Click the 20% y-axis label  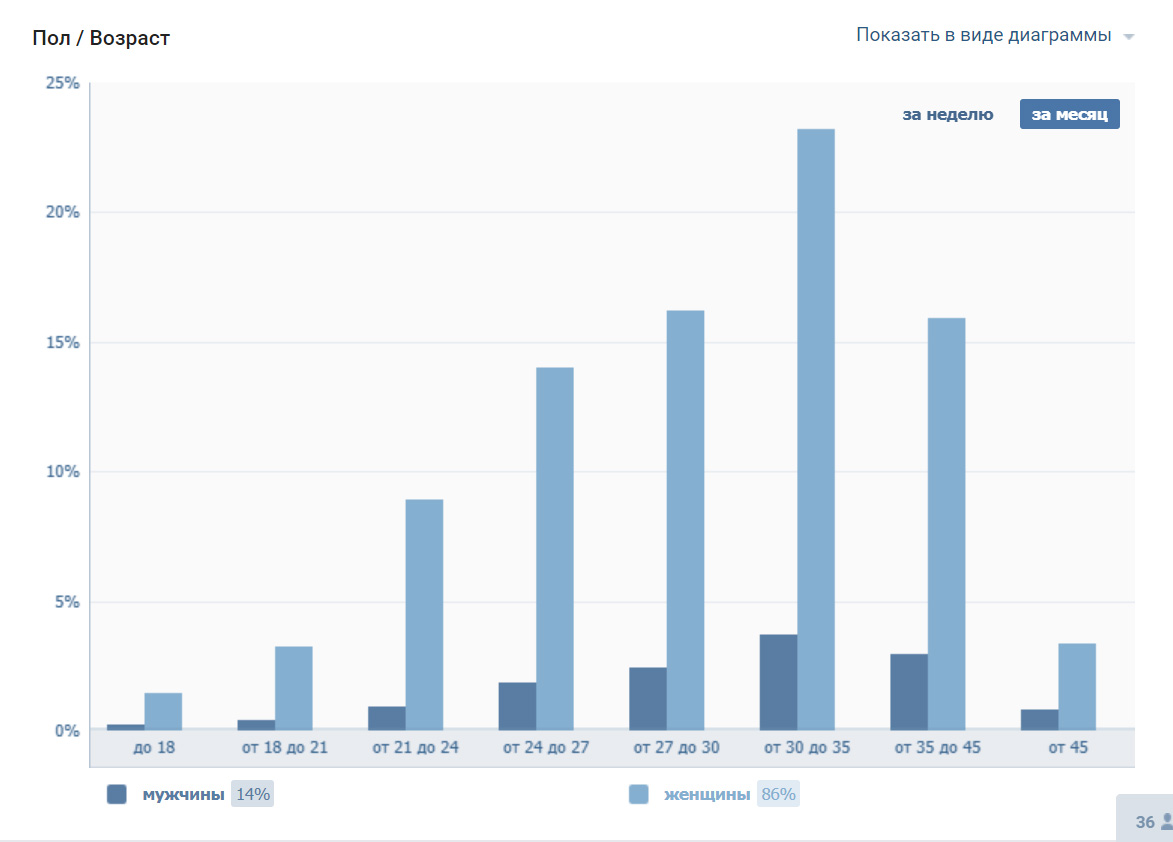point(62,212)
